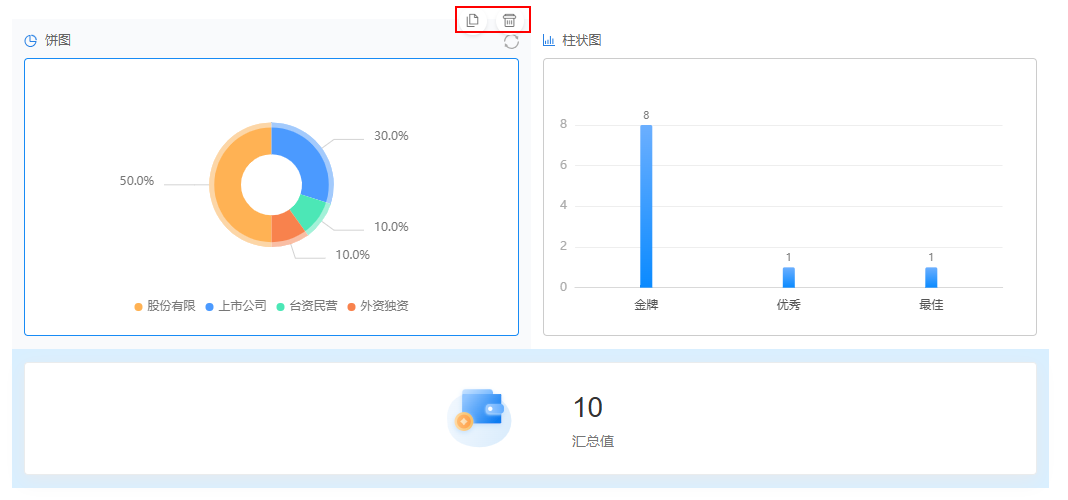Toggle the 外资独资 legend item
Image resolution: width=1068 pixels, height=500 pixels.
(x=378, y=307)
